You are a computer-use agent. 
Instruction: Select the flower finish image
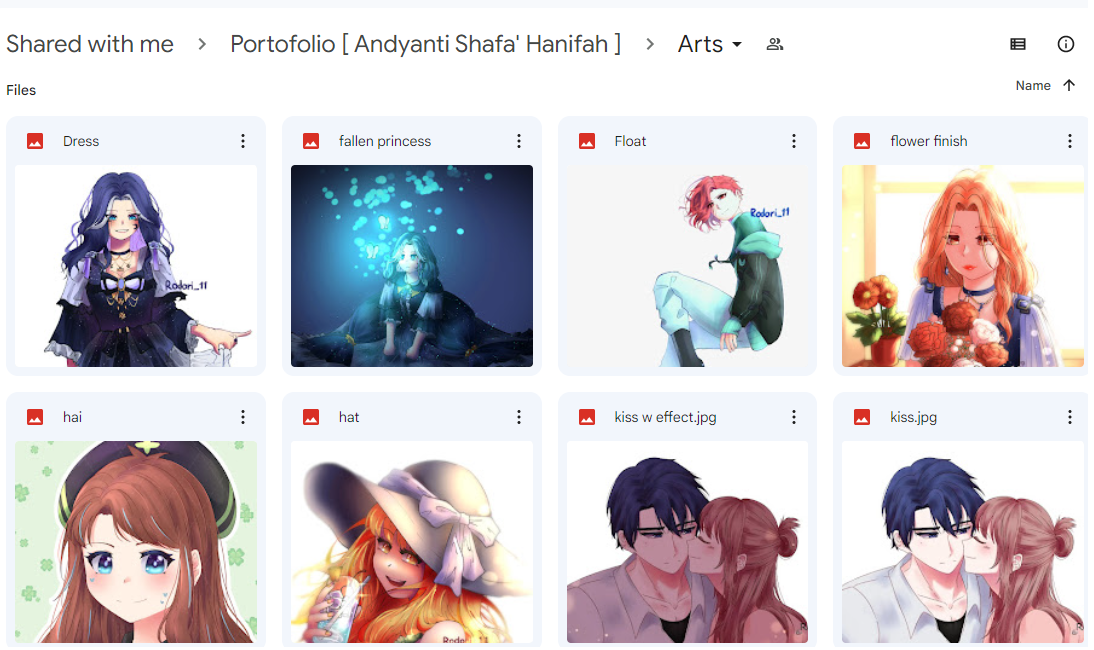(963, 266)
